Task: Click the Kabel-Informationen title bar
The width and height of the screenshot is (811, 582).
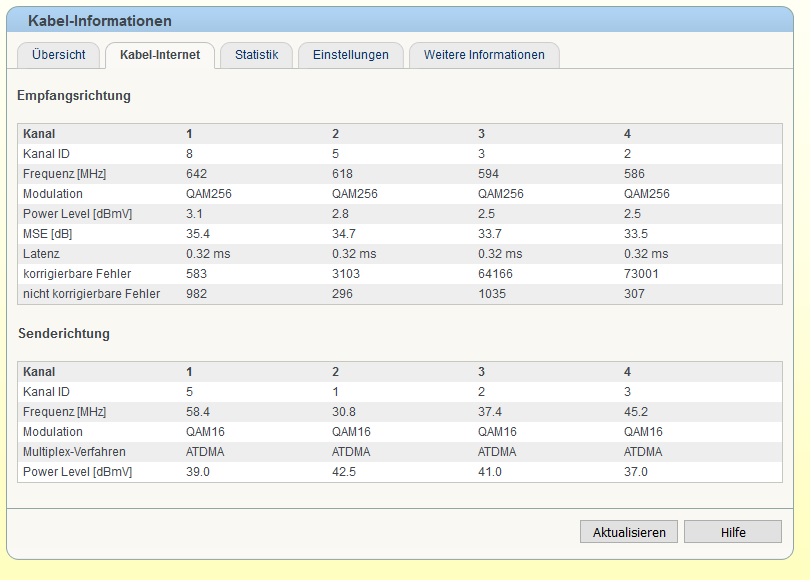Action: pos(99,21)
